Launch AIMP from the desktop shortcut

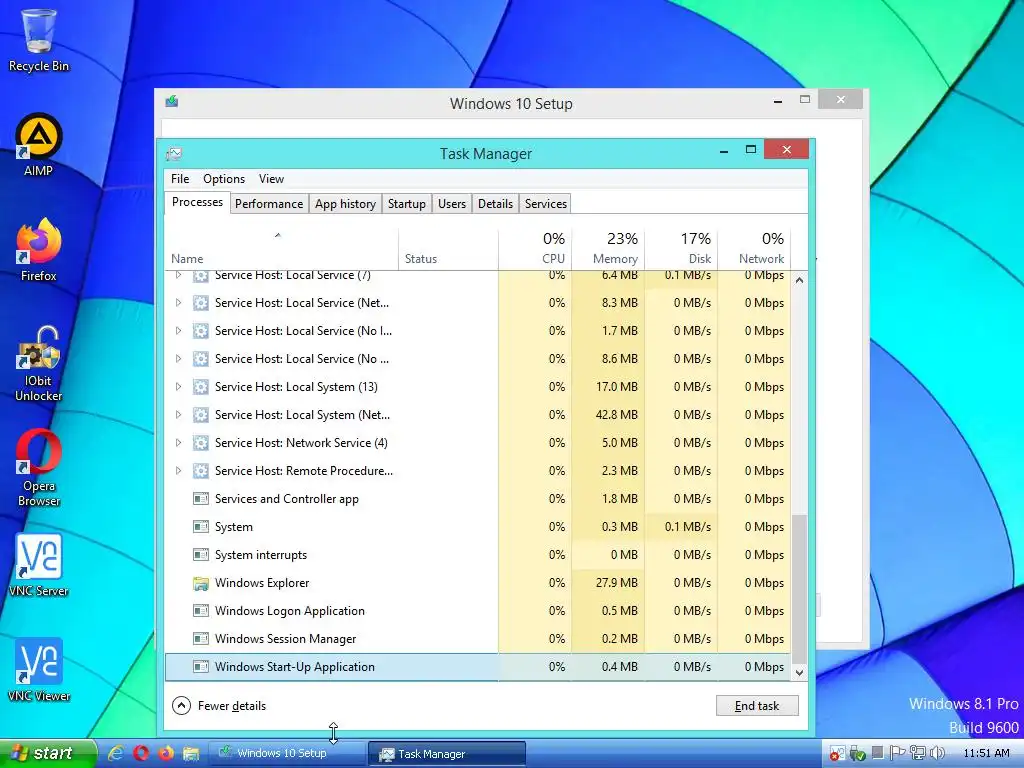click(x=39, y=145)
